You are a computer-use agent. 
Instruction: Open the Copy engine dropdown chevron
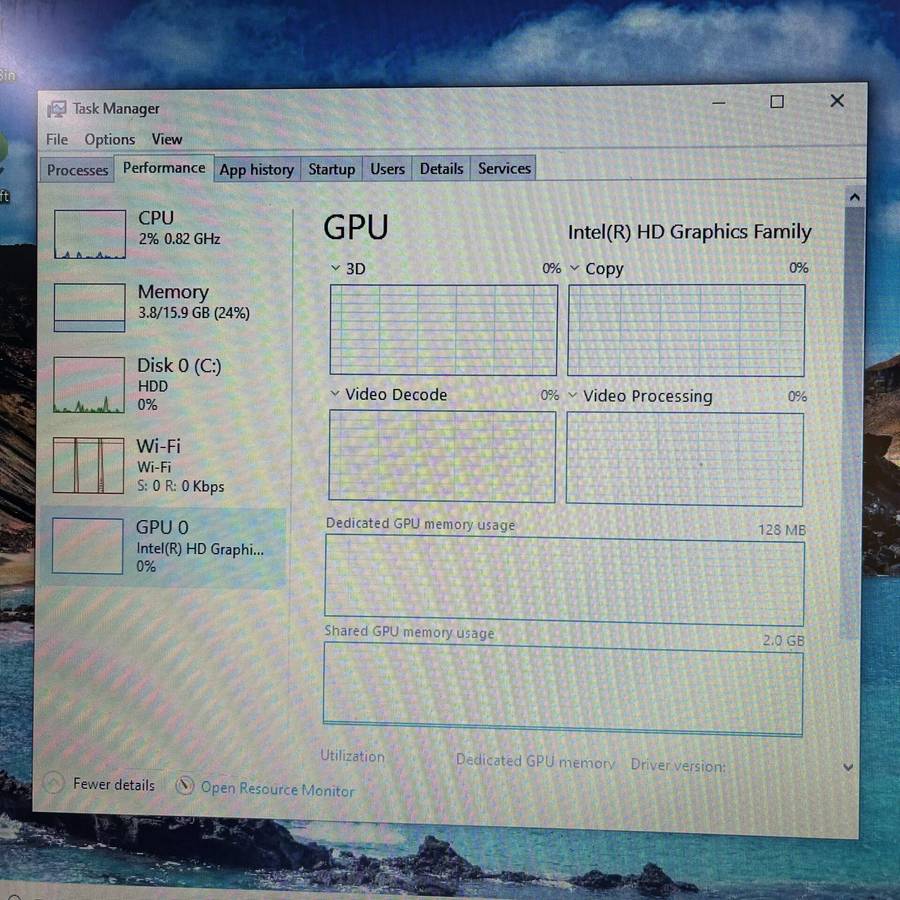[574, 268]
